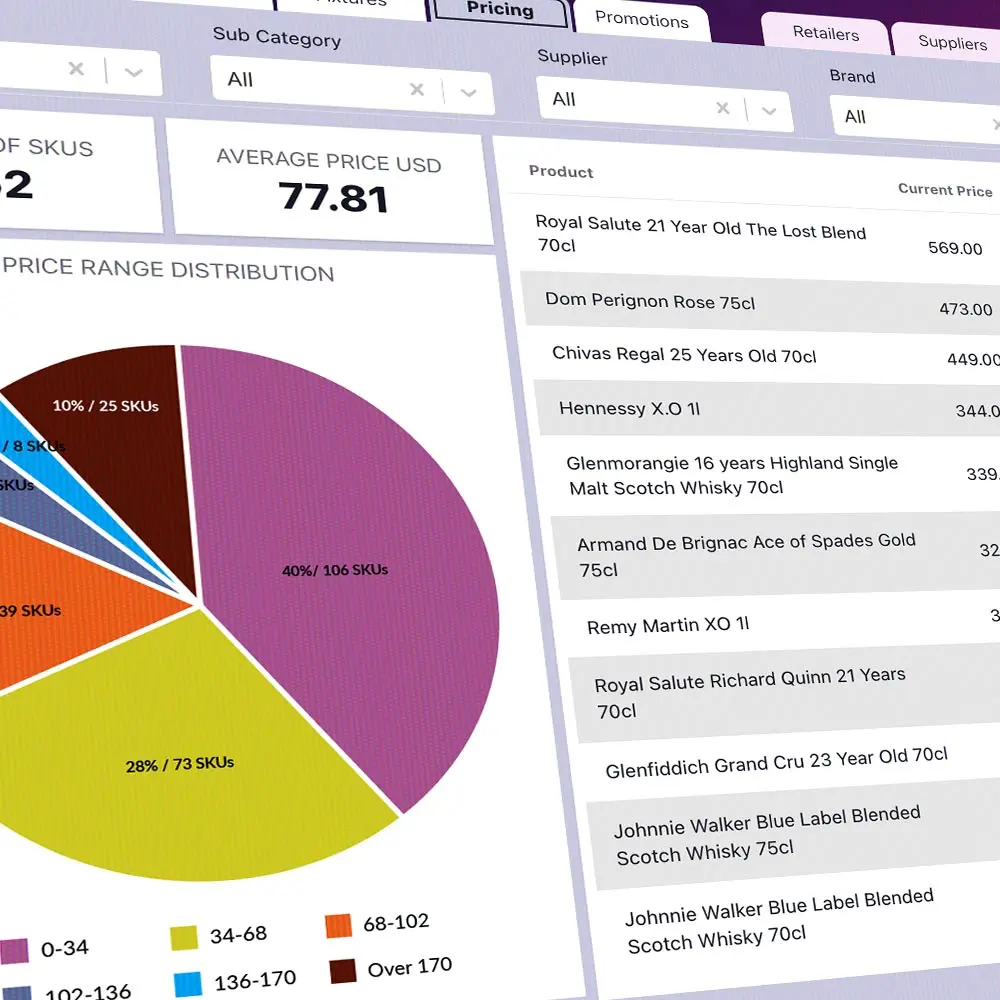1000x1000 pixels.
Task: Switch to the Pricing tab
Action: pos(499,10)
